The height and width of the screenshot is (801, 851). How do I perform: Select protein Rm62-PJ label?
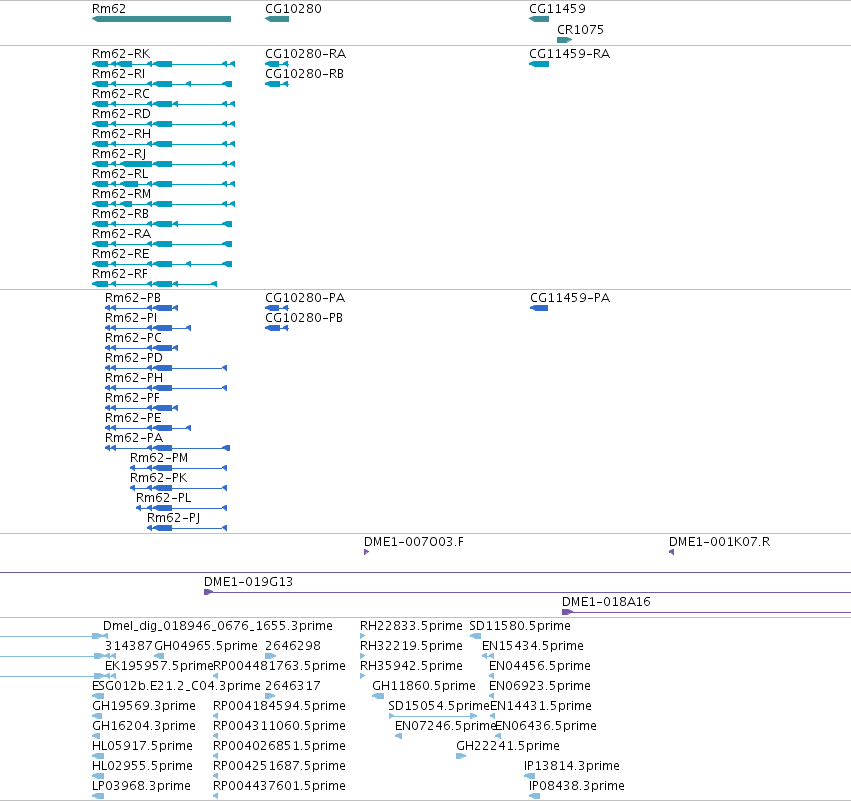click(x=174, y=518)
